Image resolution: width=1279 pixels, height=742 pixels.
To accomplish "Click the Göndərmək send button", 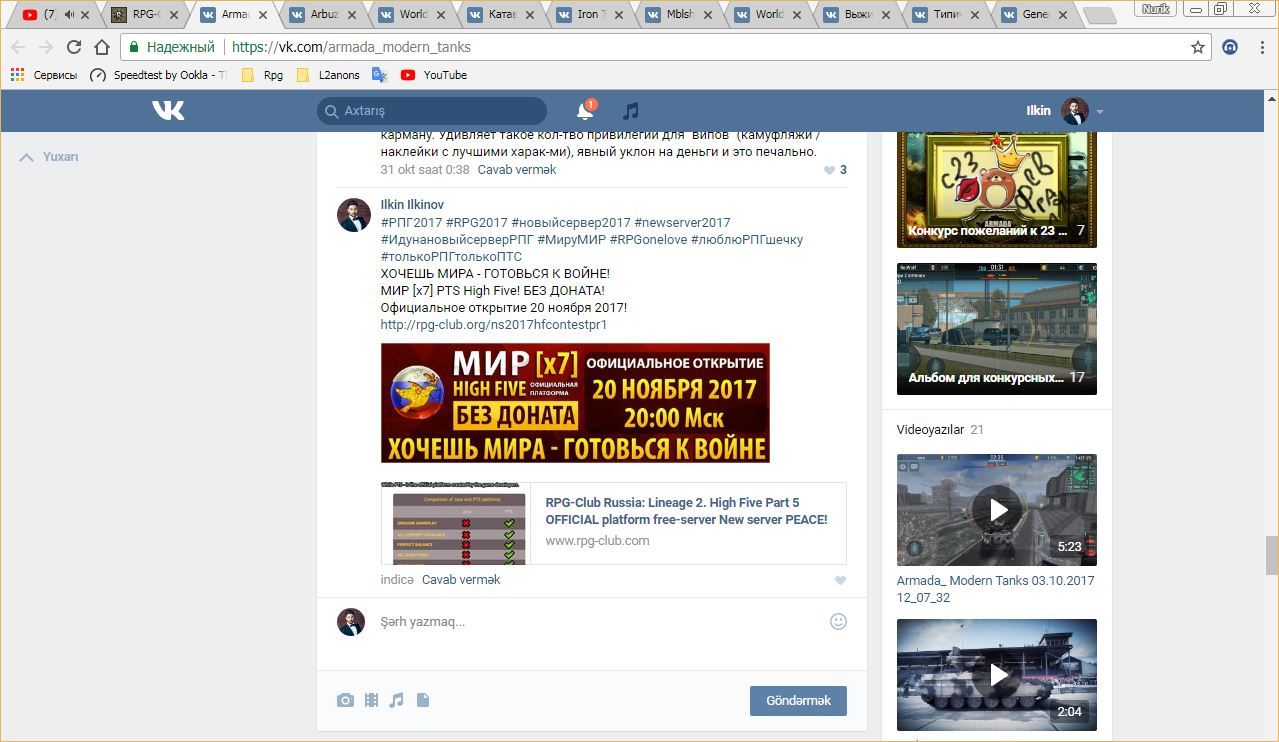I will tap(798, 700).
